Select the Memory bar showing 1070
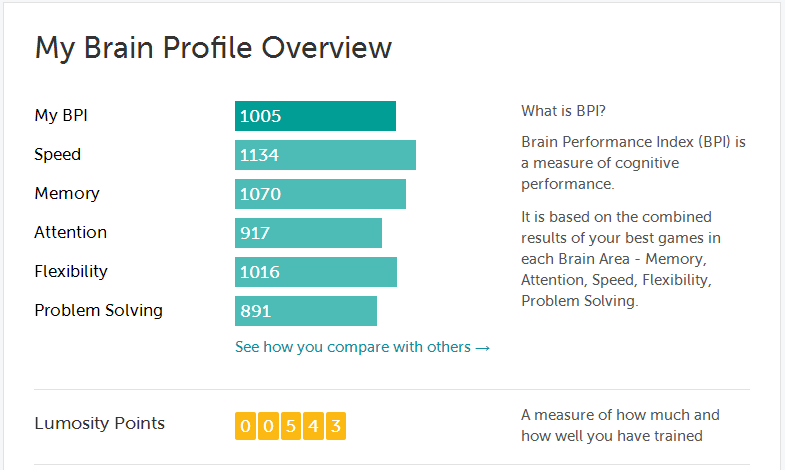The image size is (785, 470). 320,194
